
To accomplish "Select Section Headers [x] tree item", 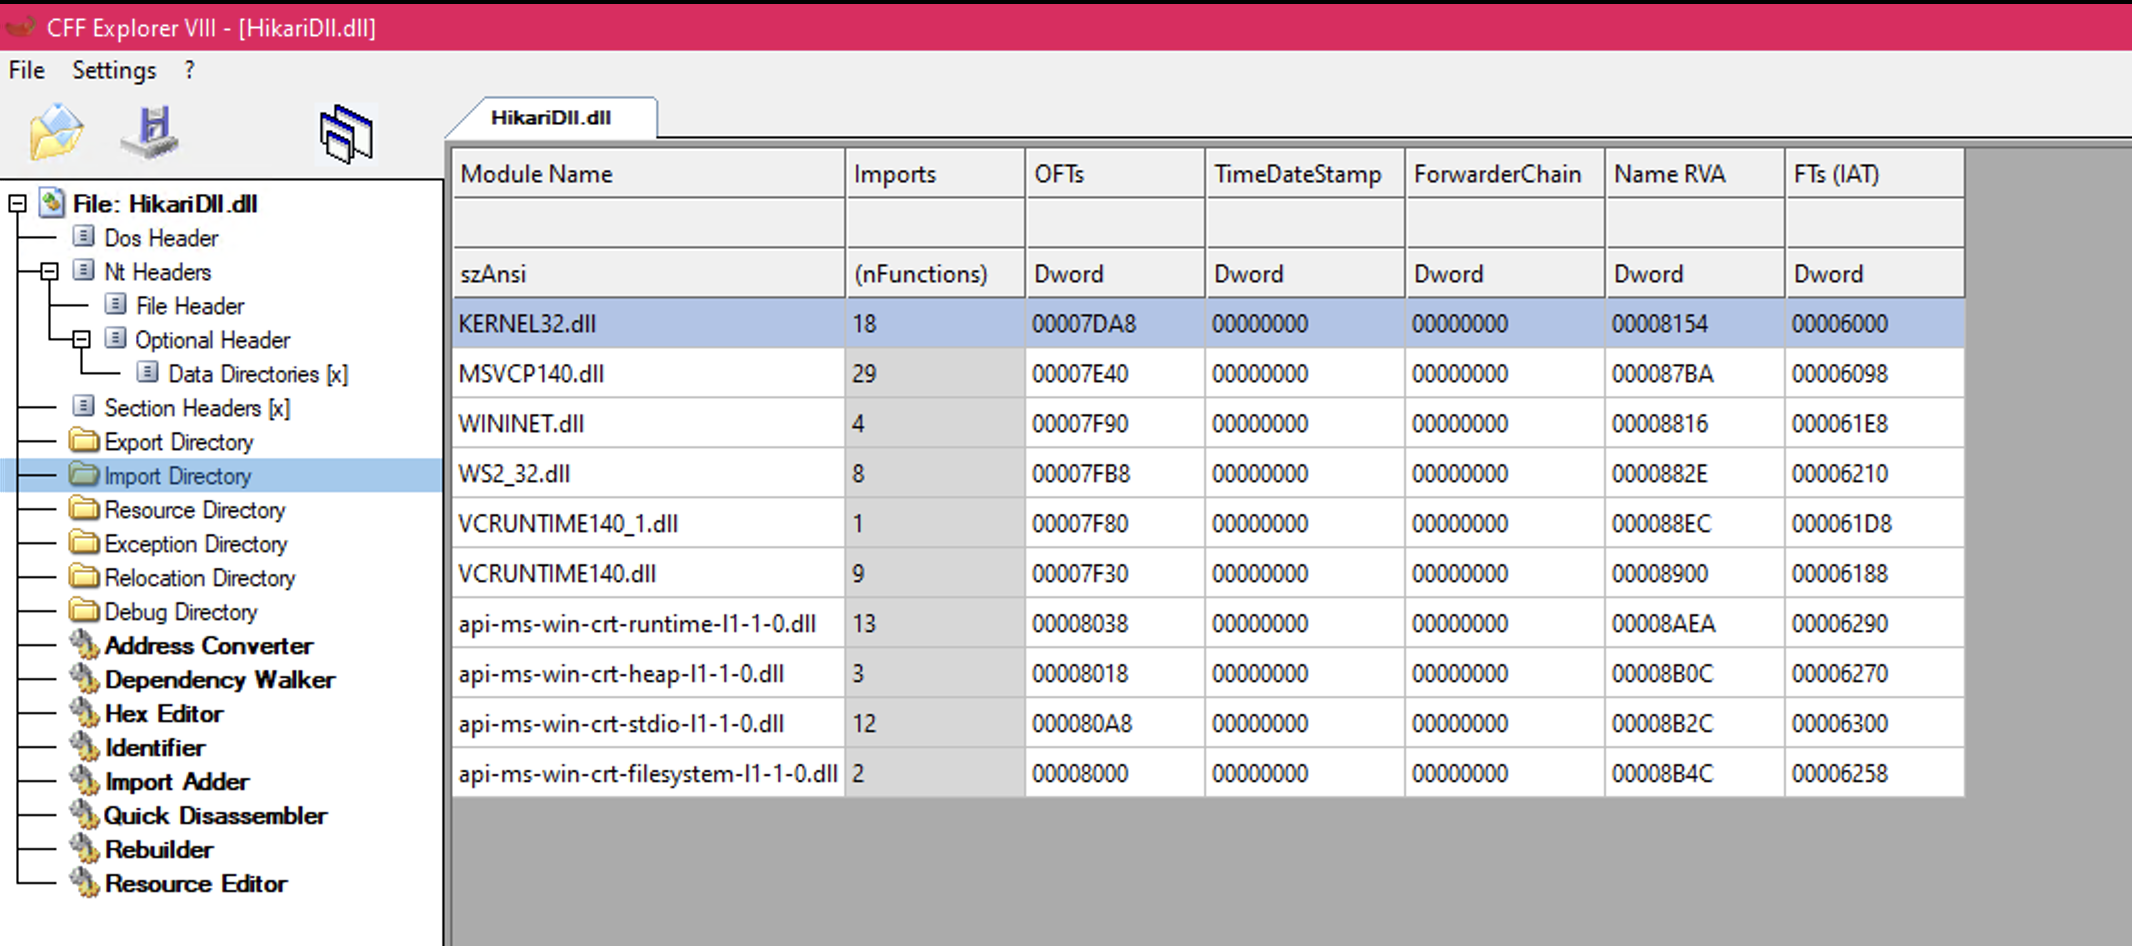I will pos(196,408).
